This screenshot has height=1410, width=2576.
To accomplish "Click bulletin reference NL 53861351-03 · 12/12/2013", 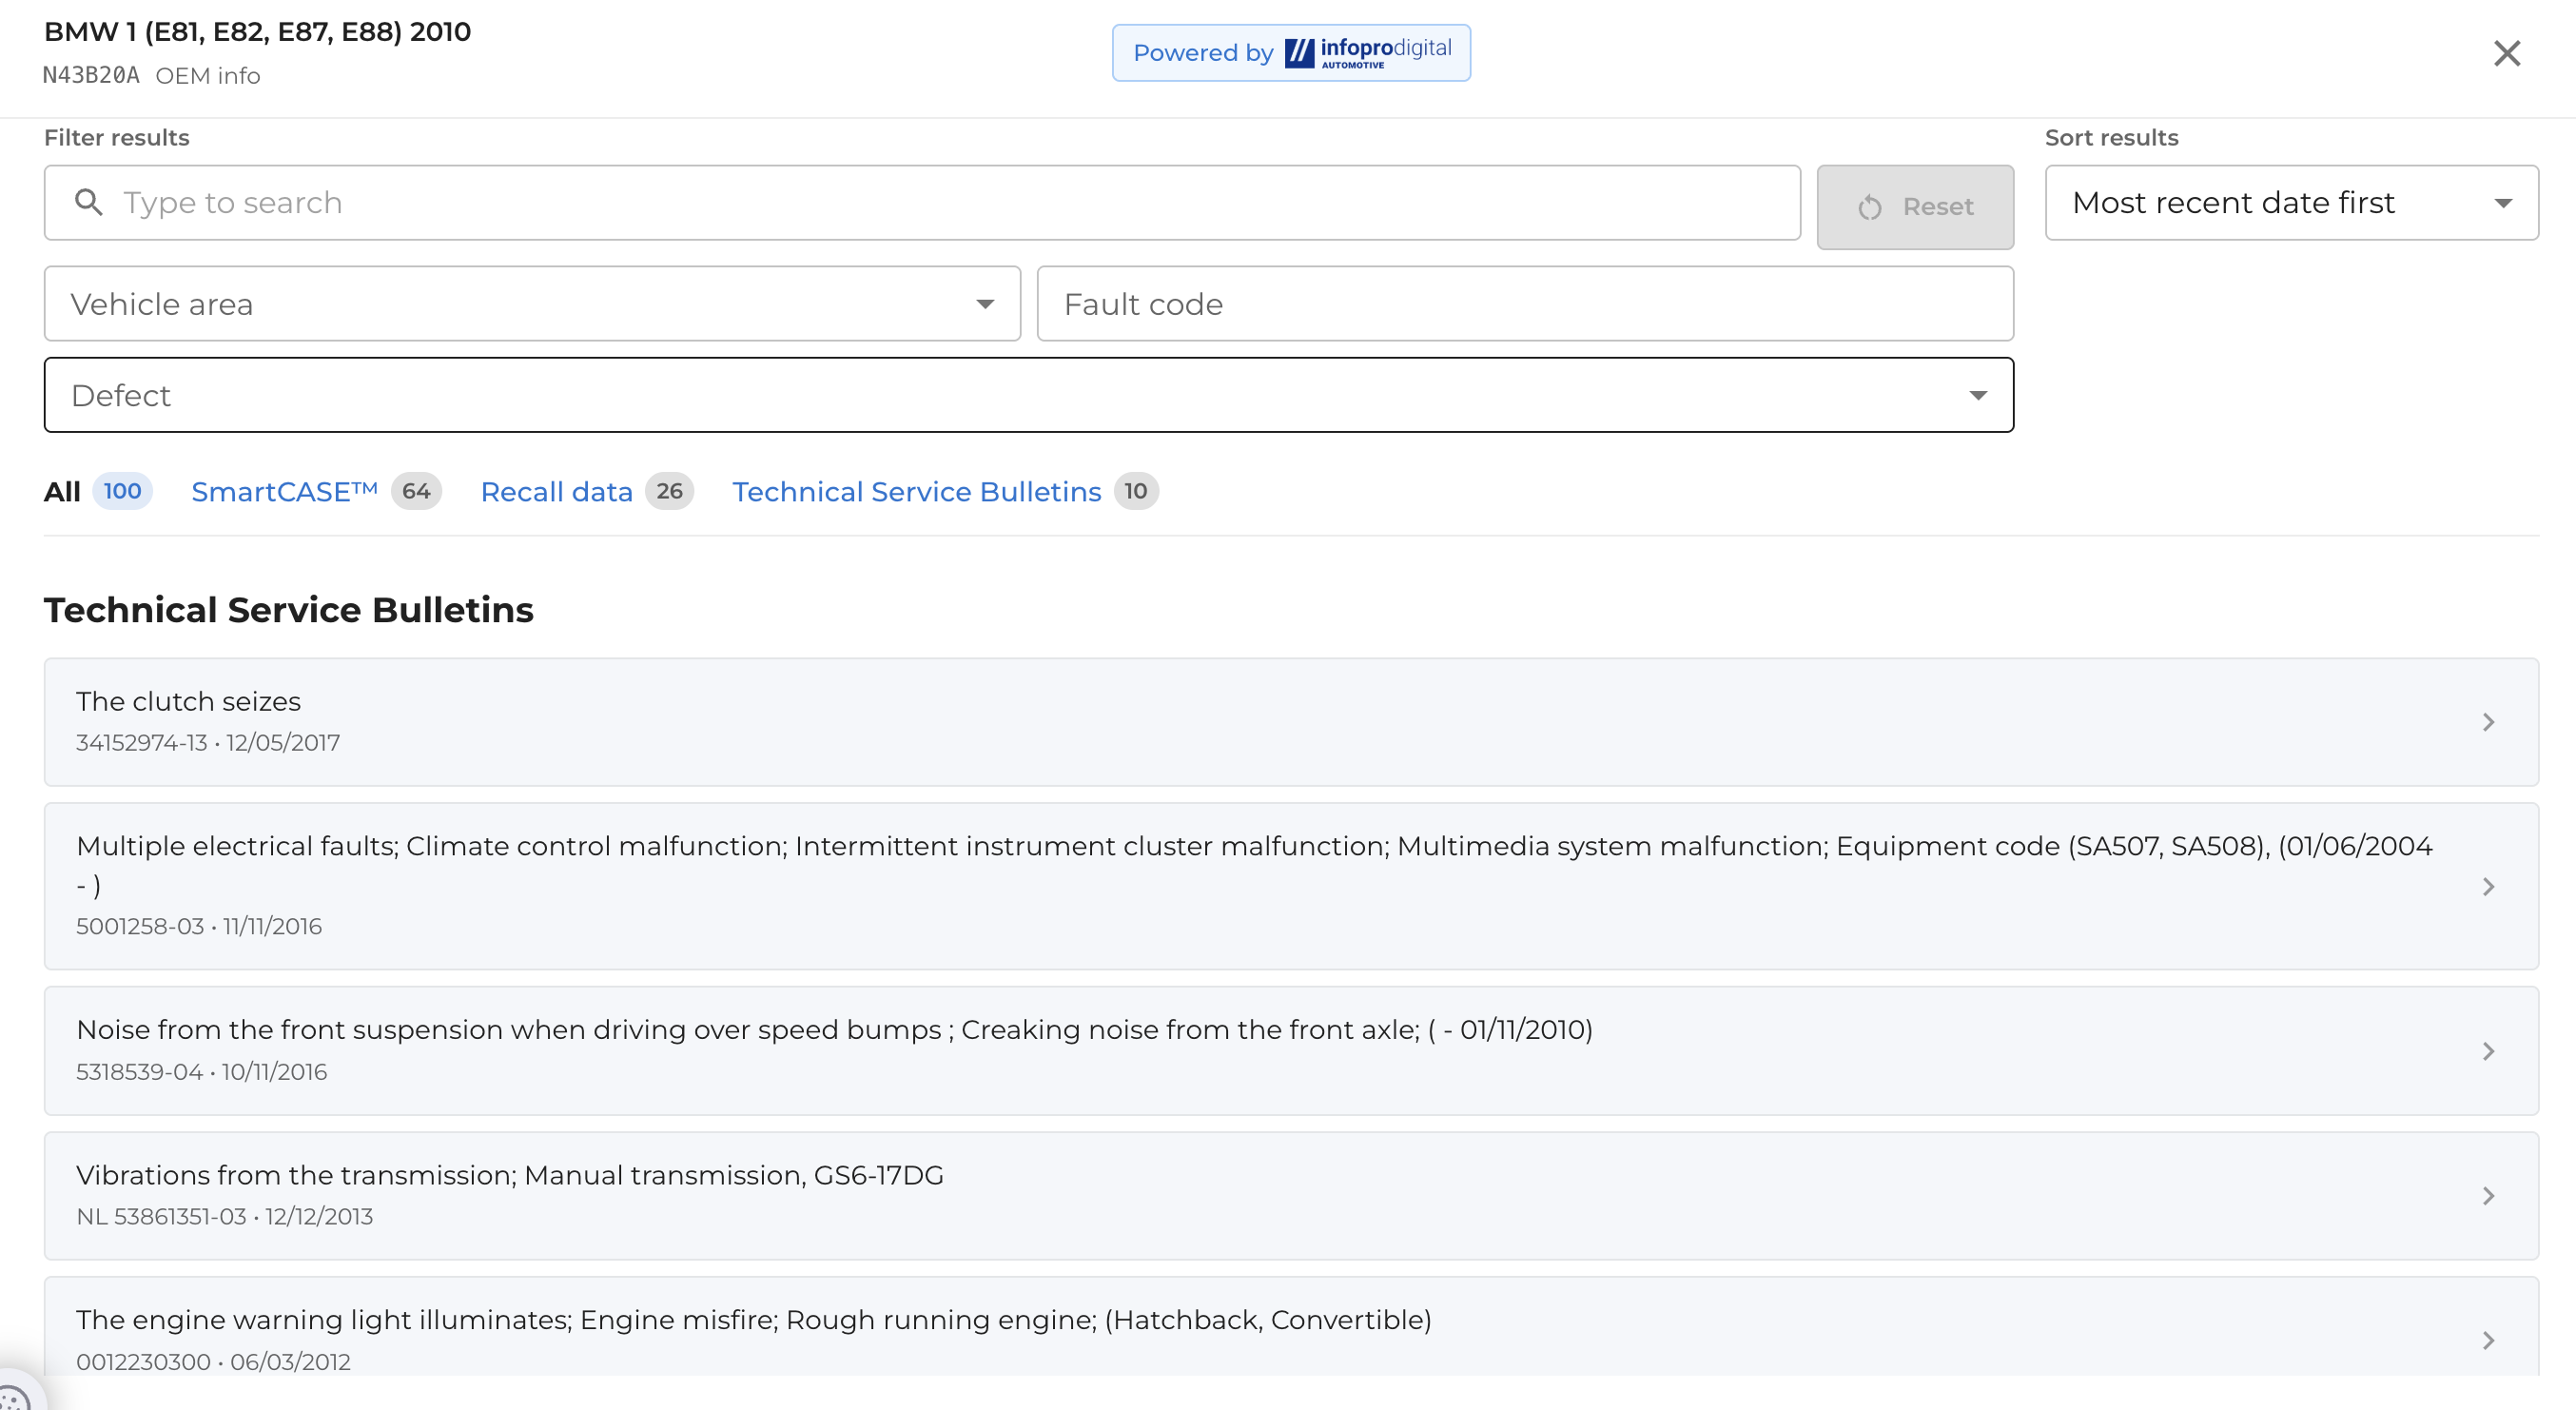I will tap(225, 1216).
